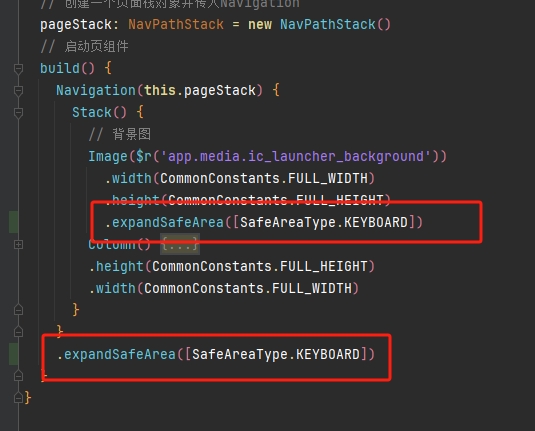Screen dimensions: 535x431
Task: Collapse the Navigation(this.pageStack) block fold marker
Action: [x=18, y=91]
